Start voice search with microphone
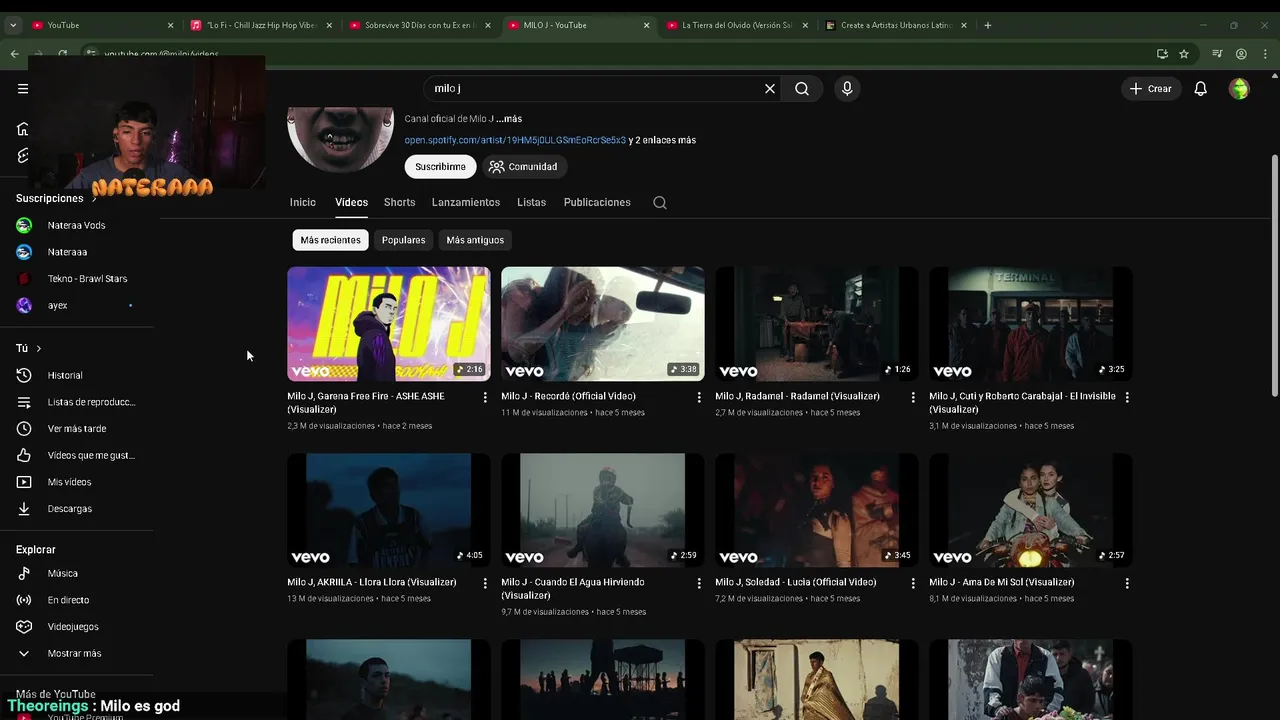Viewport: 1280px width, 720px height. point(847,89)
